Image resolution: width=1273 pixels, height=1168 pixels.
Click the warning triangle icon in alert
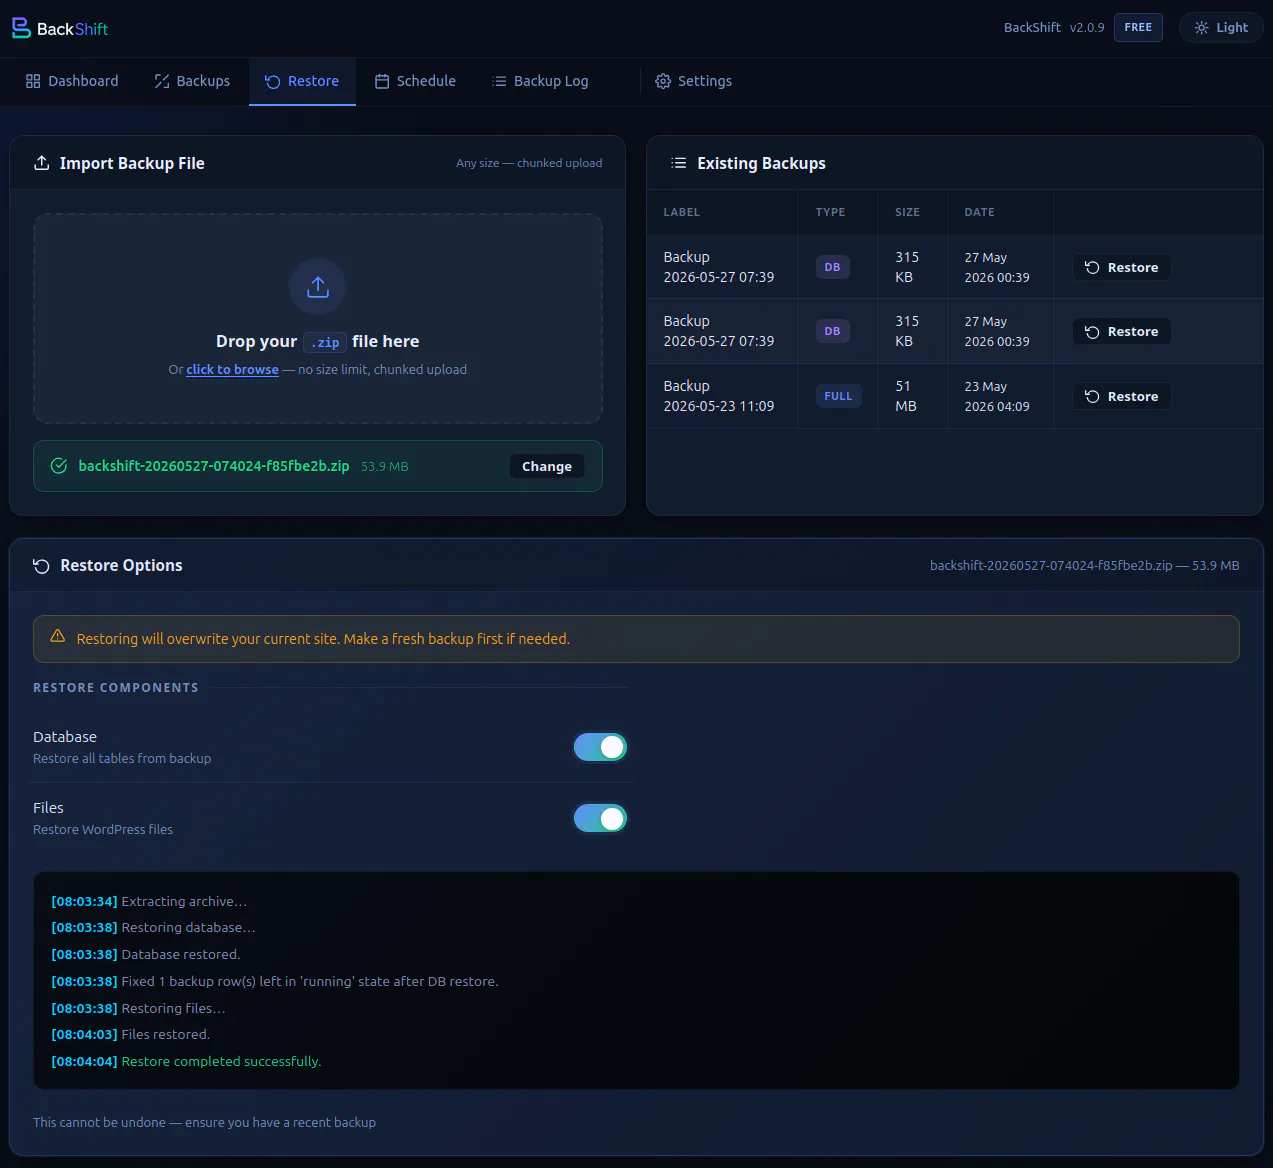[58, 637]
